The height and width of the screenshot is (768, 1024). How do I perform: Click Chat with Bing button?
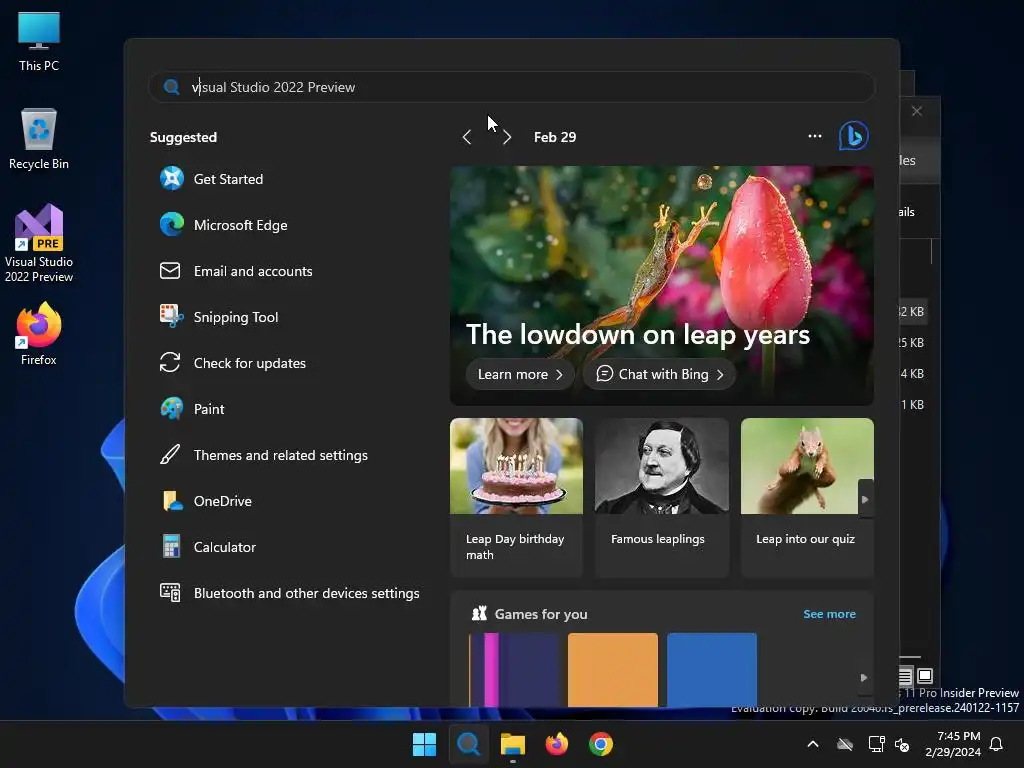(660, 374)
